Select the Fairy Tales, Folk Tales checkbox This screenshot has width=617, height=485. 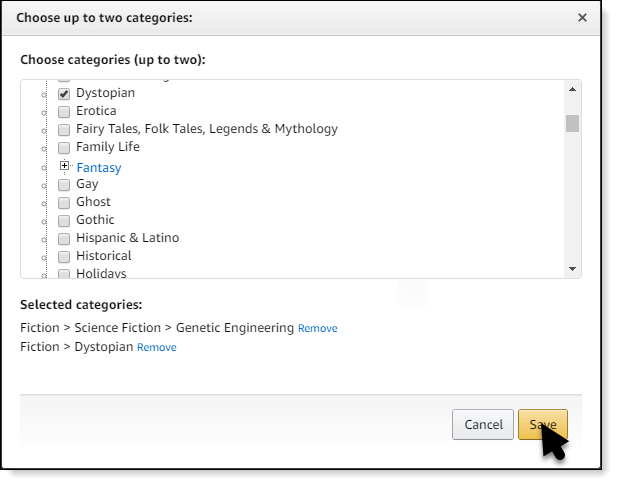coord(64,129)
